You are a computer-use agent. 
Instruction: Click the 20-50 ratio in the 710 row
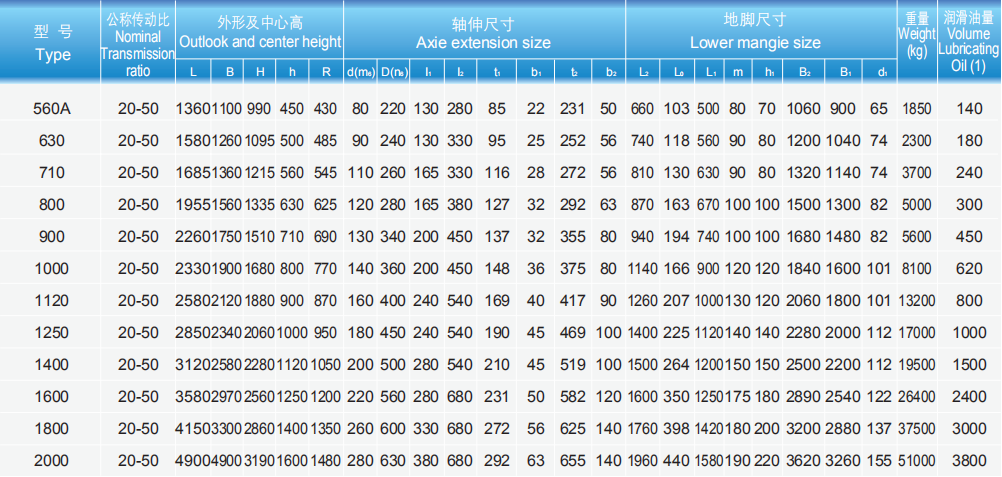click(x=137, y=172)
